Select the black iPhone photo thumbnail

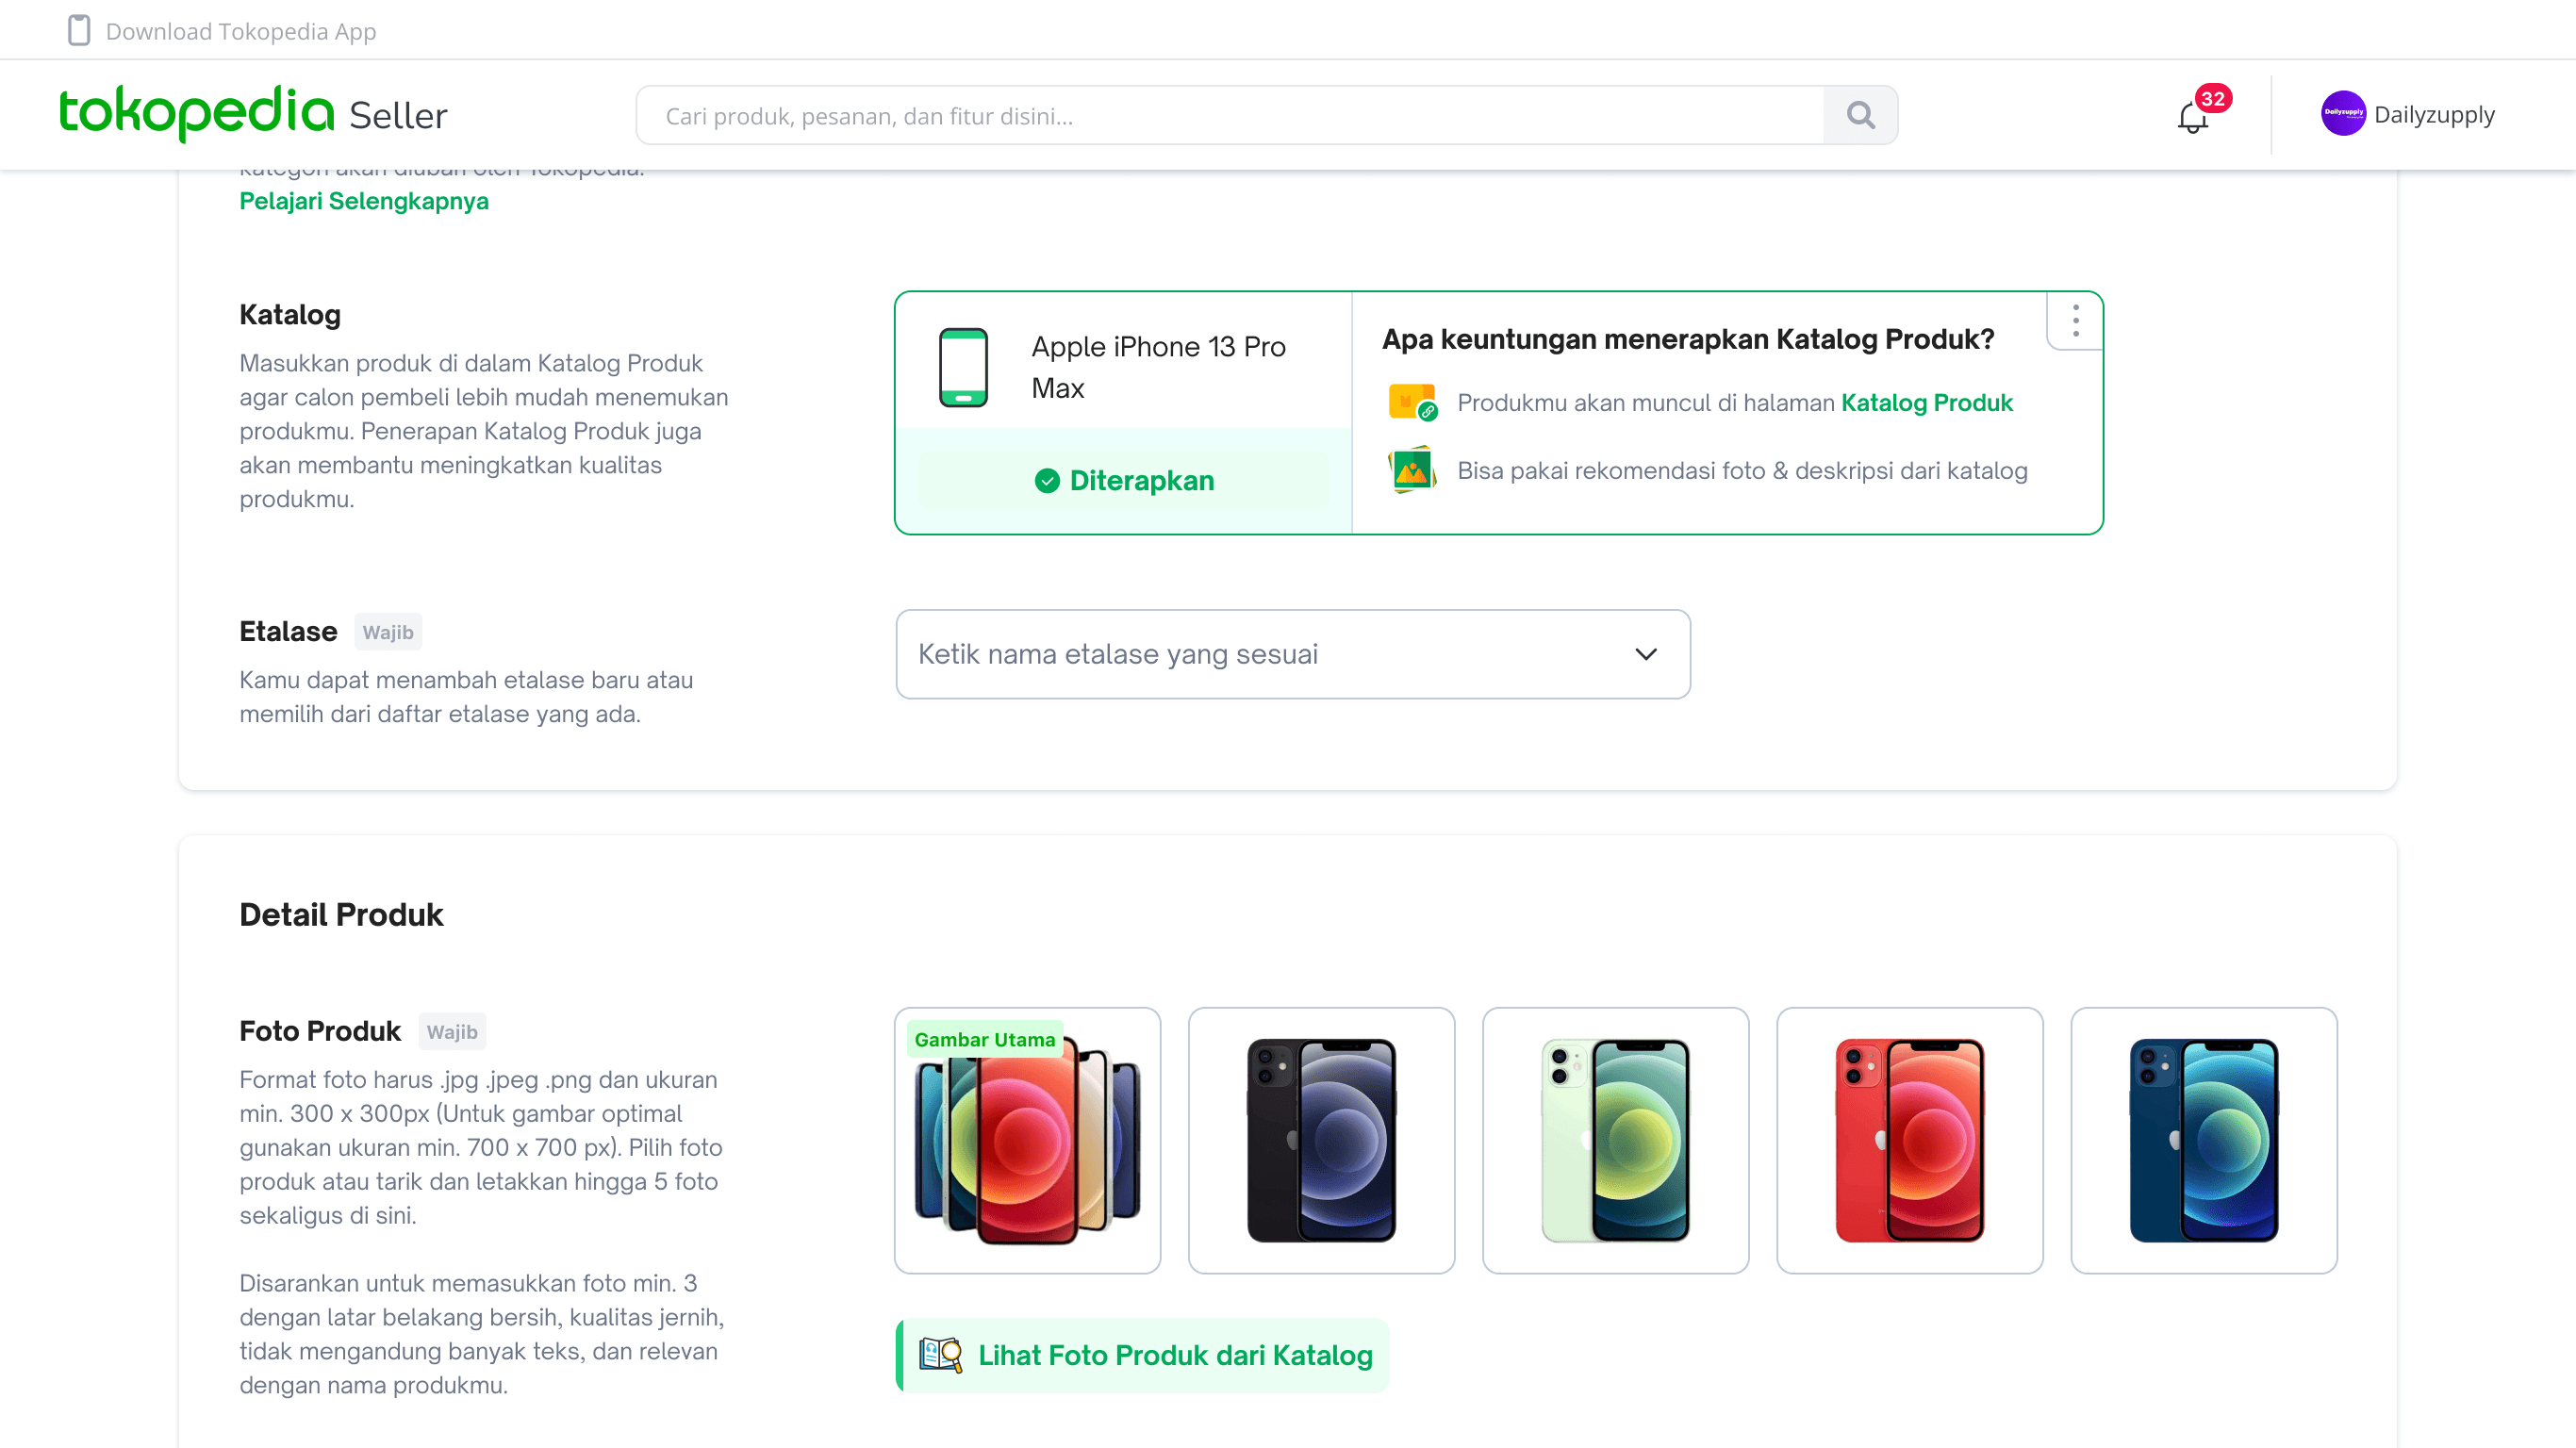pos(1322,1140)
